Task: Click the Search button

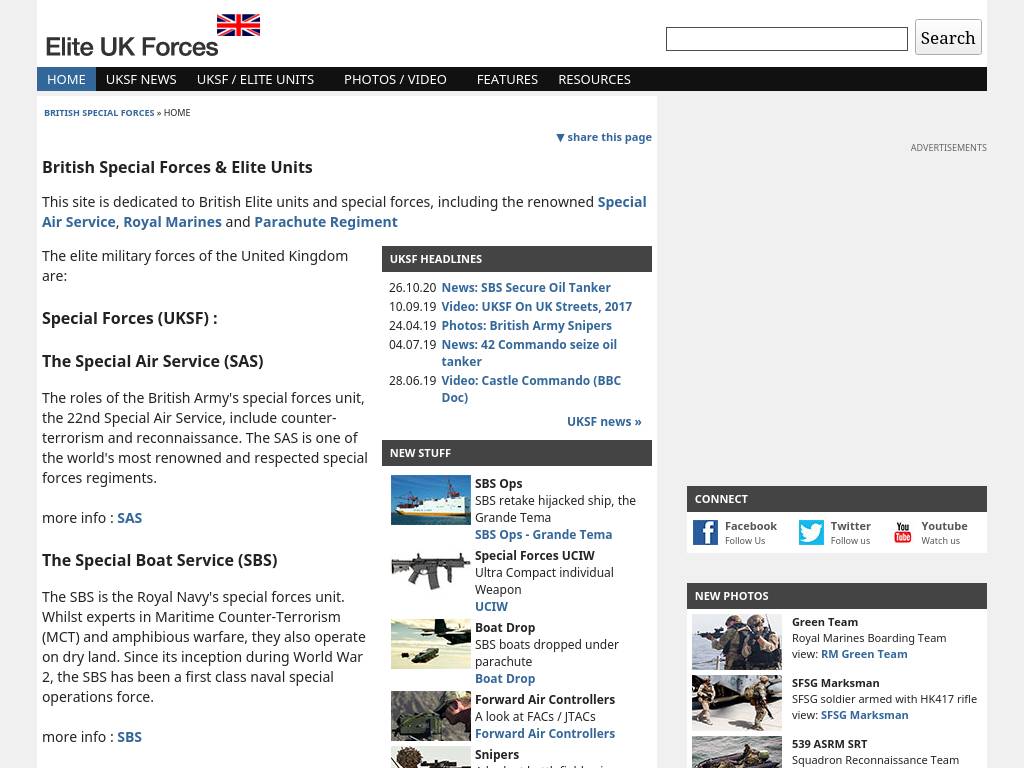Action: point(948,37)
